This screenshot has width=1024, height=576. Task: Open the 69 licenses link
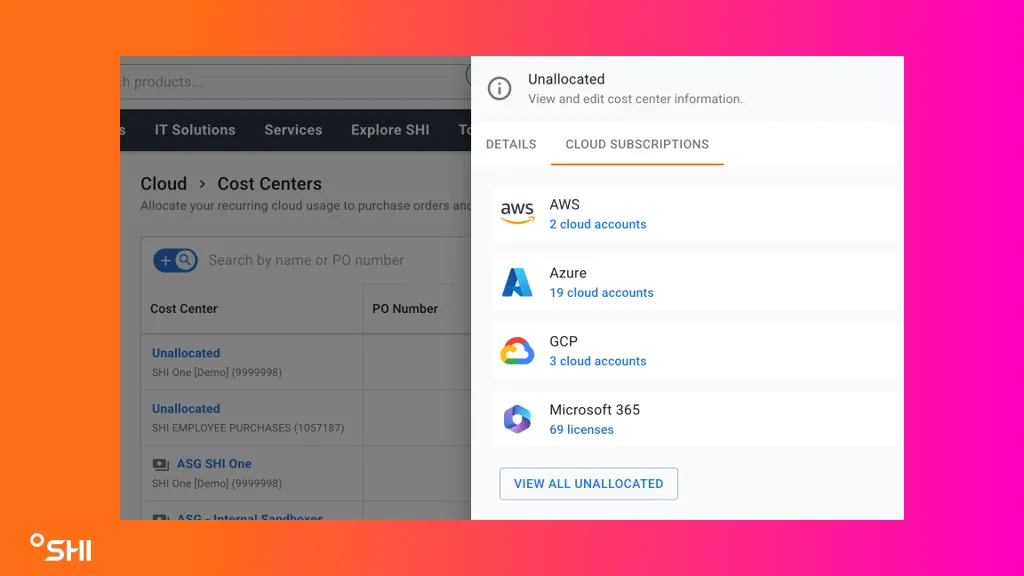(x=581, y=430)
